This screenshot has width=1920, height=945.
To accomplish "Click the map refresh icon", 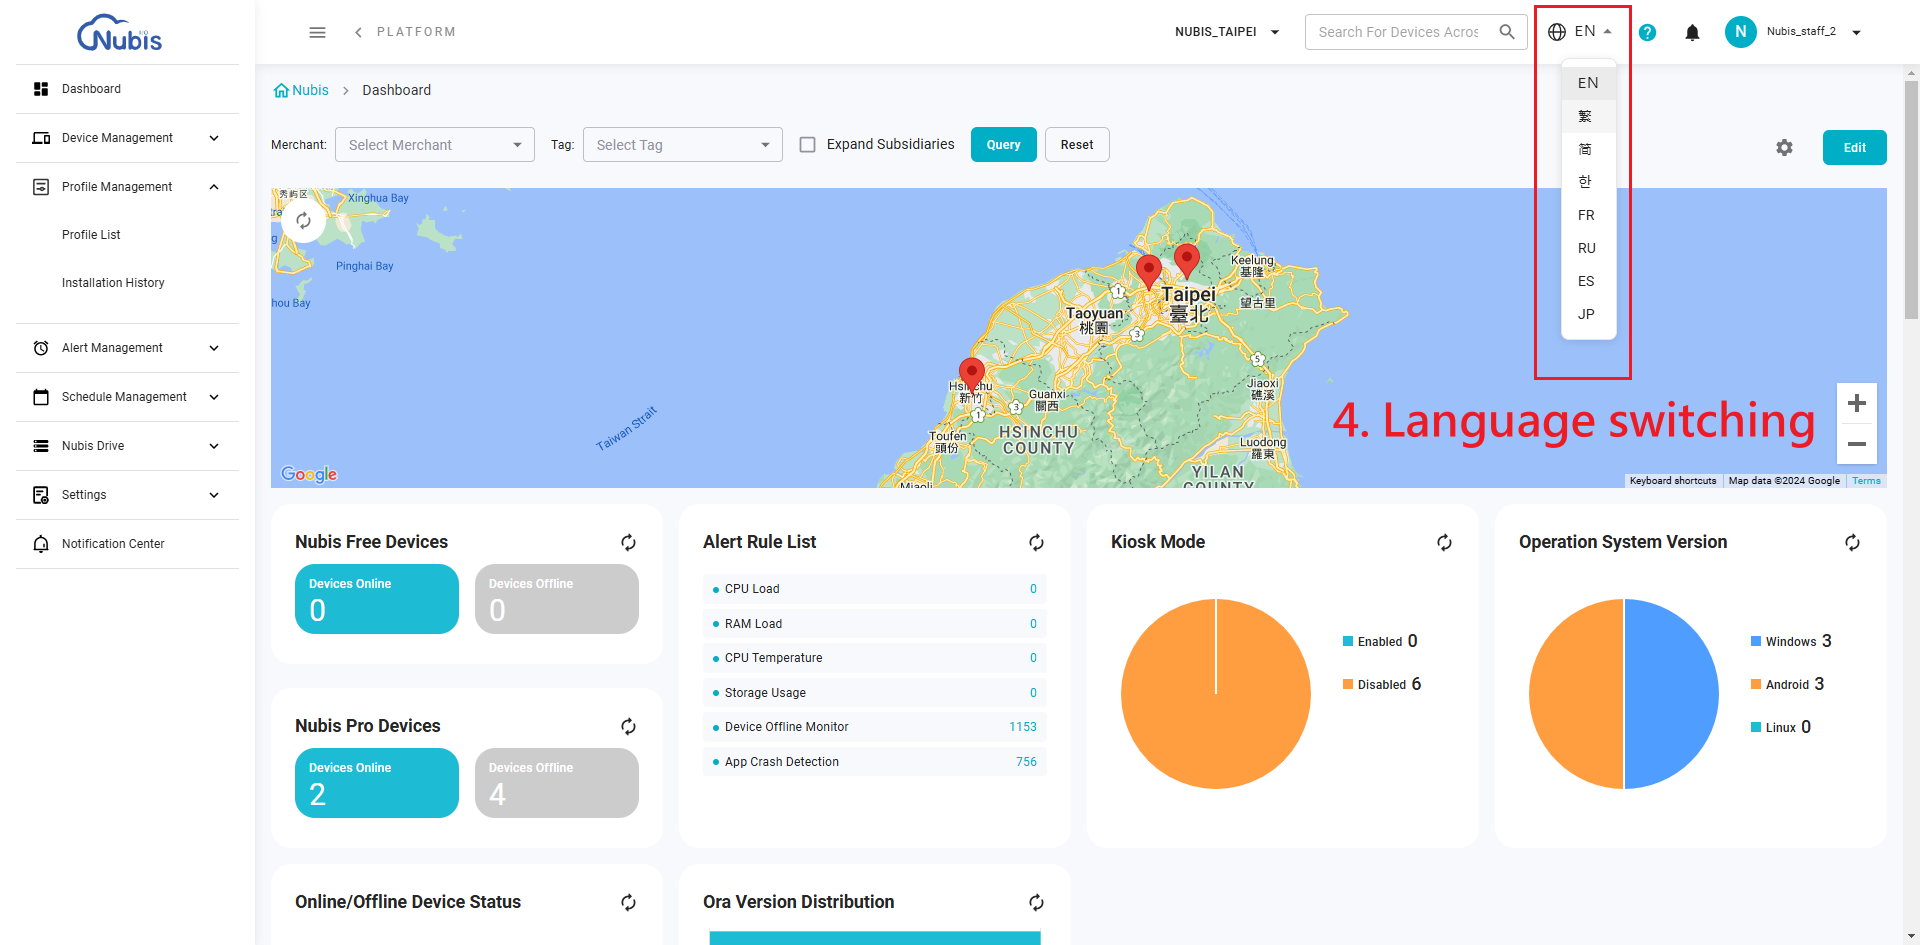I will (x=303, y=220).
